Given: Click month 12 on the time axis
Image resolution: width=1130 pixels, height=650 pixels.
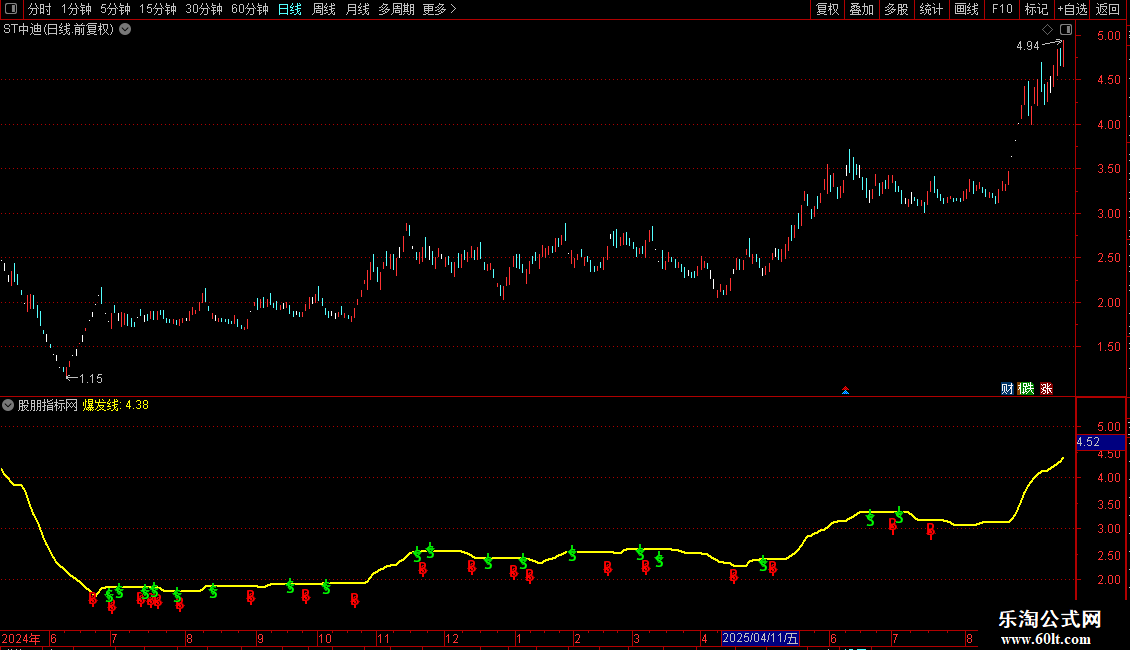Looking at the screenshot, I should pyautogui.click(x=452, y=638).
